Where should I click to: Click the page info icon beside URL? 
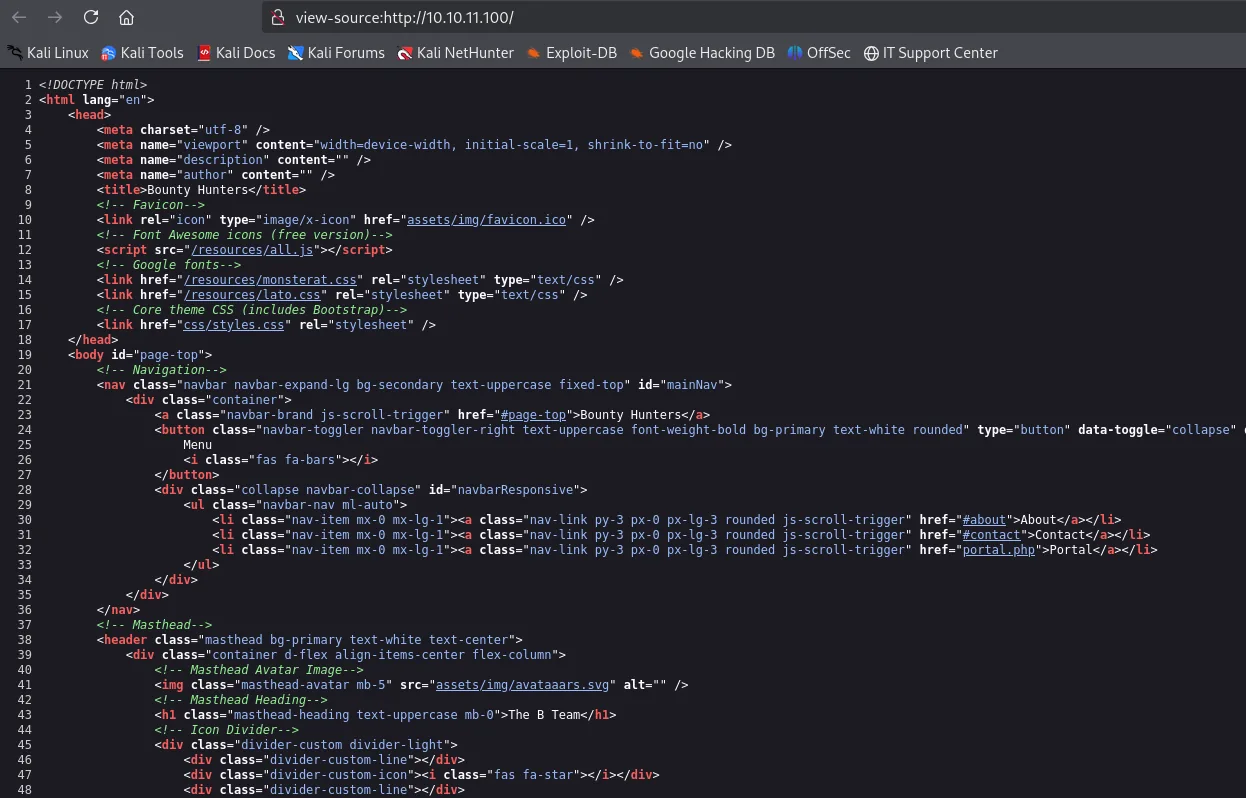278,18
